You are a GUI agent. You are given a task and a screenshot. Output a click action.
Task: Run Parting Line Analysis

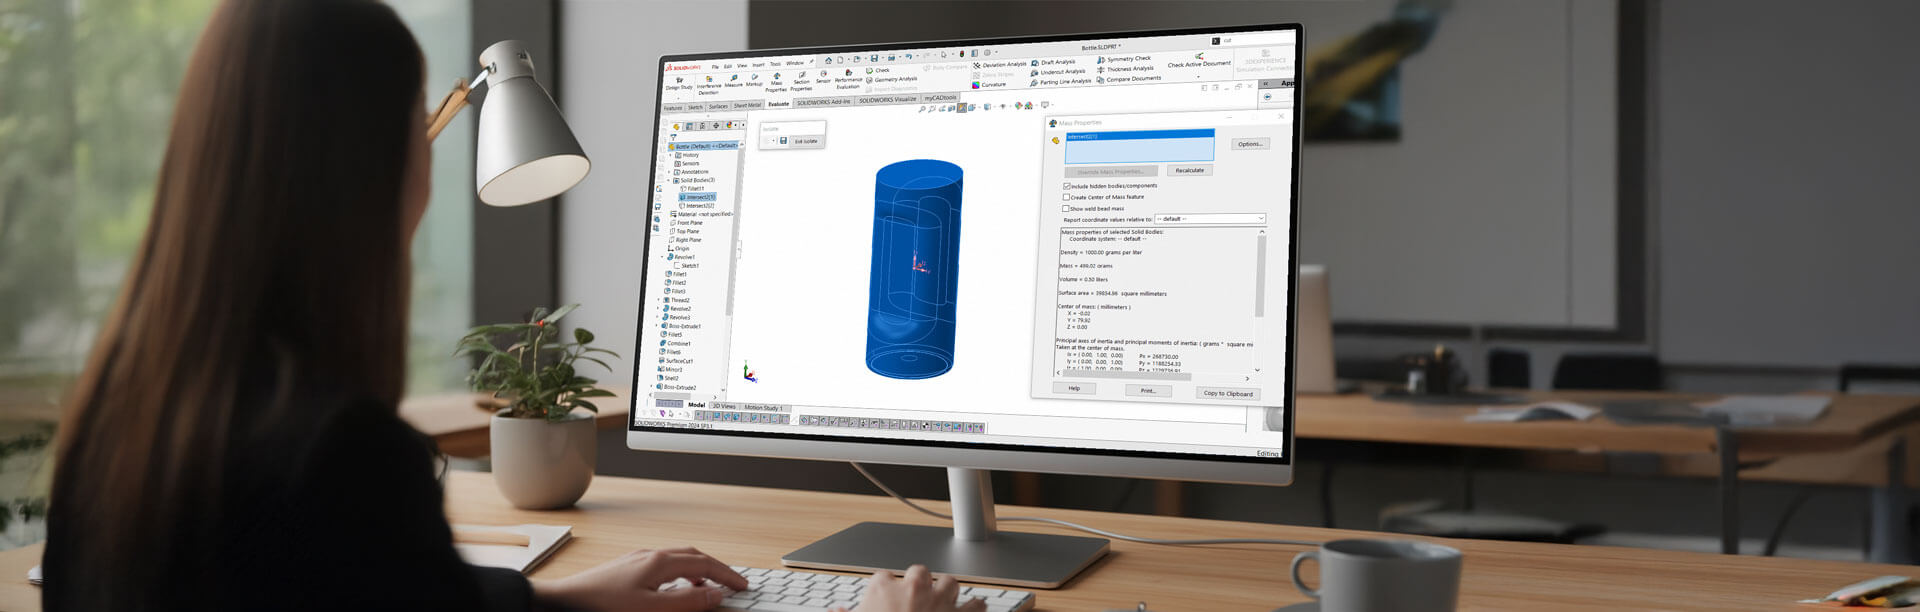click(1060, 82)
